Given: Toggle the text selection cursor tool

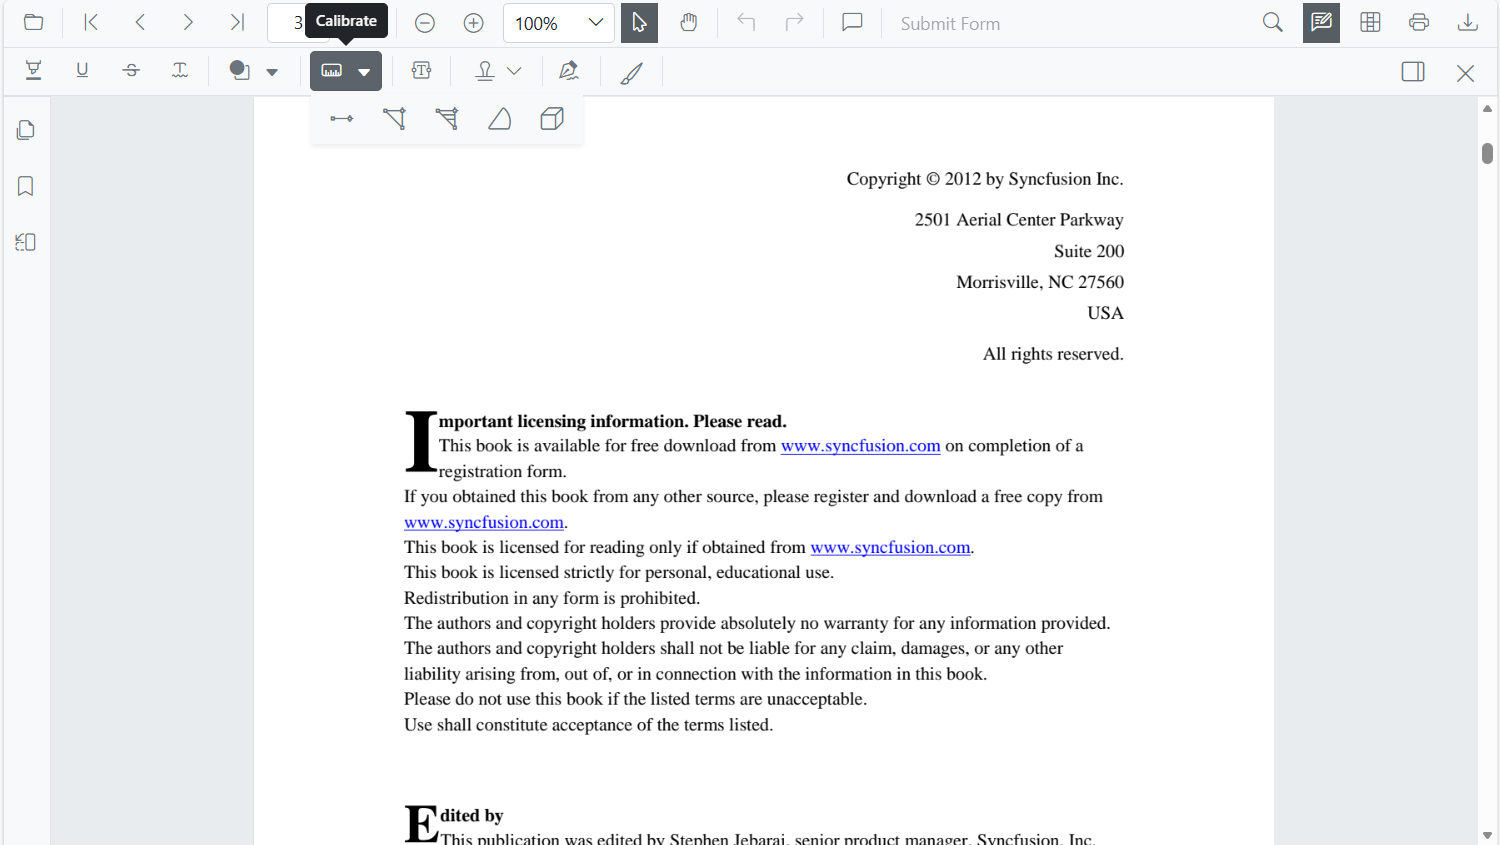Looking at the screenshot, I should point(639,23).
